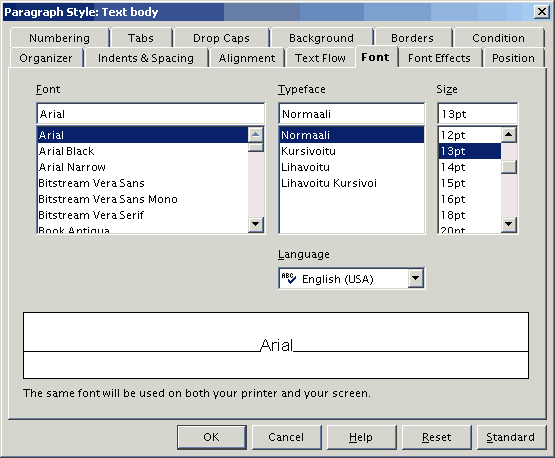Viewport: 555px width, 458px height.
Task: Choose Arial Narrow font
Action: click(143, 167)
